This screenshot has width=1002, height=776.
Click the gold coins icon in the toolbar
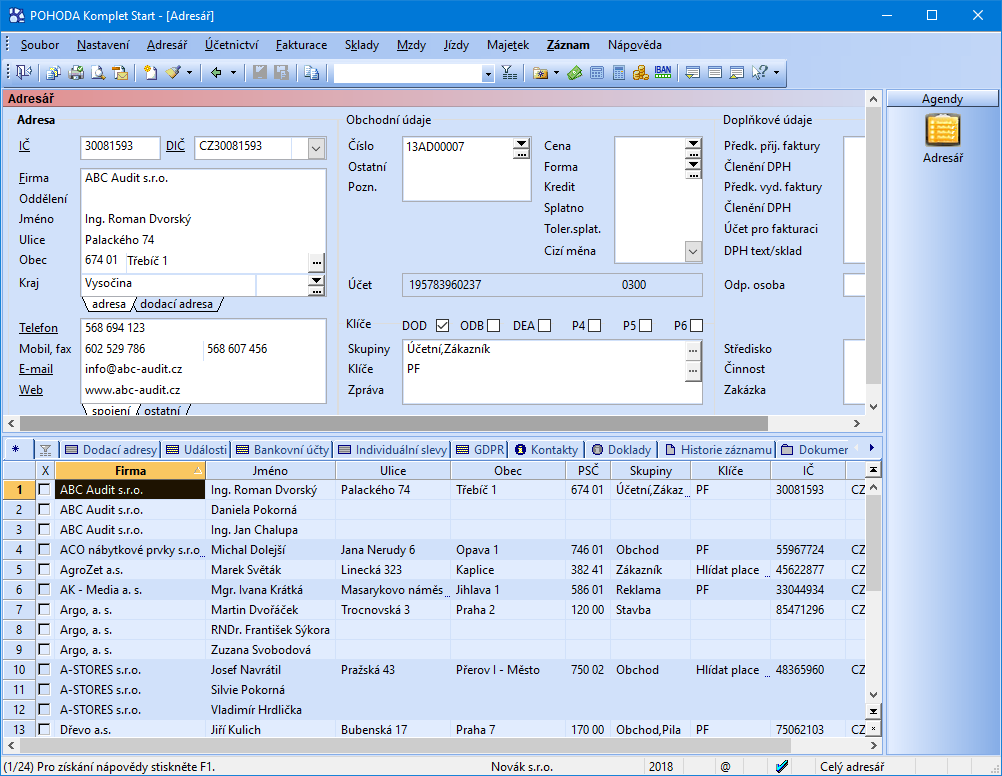tap(640, 73)
